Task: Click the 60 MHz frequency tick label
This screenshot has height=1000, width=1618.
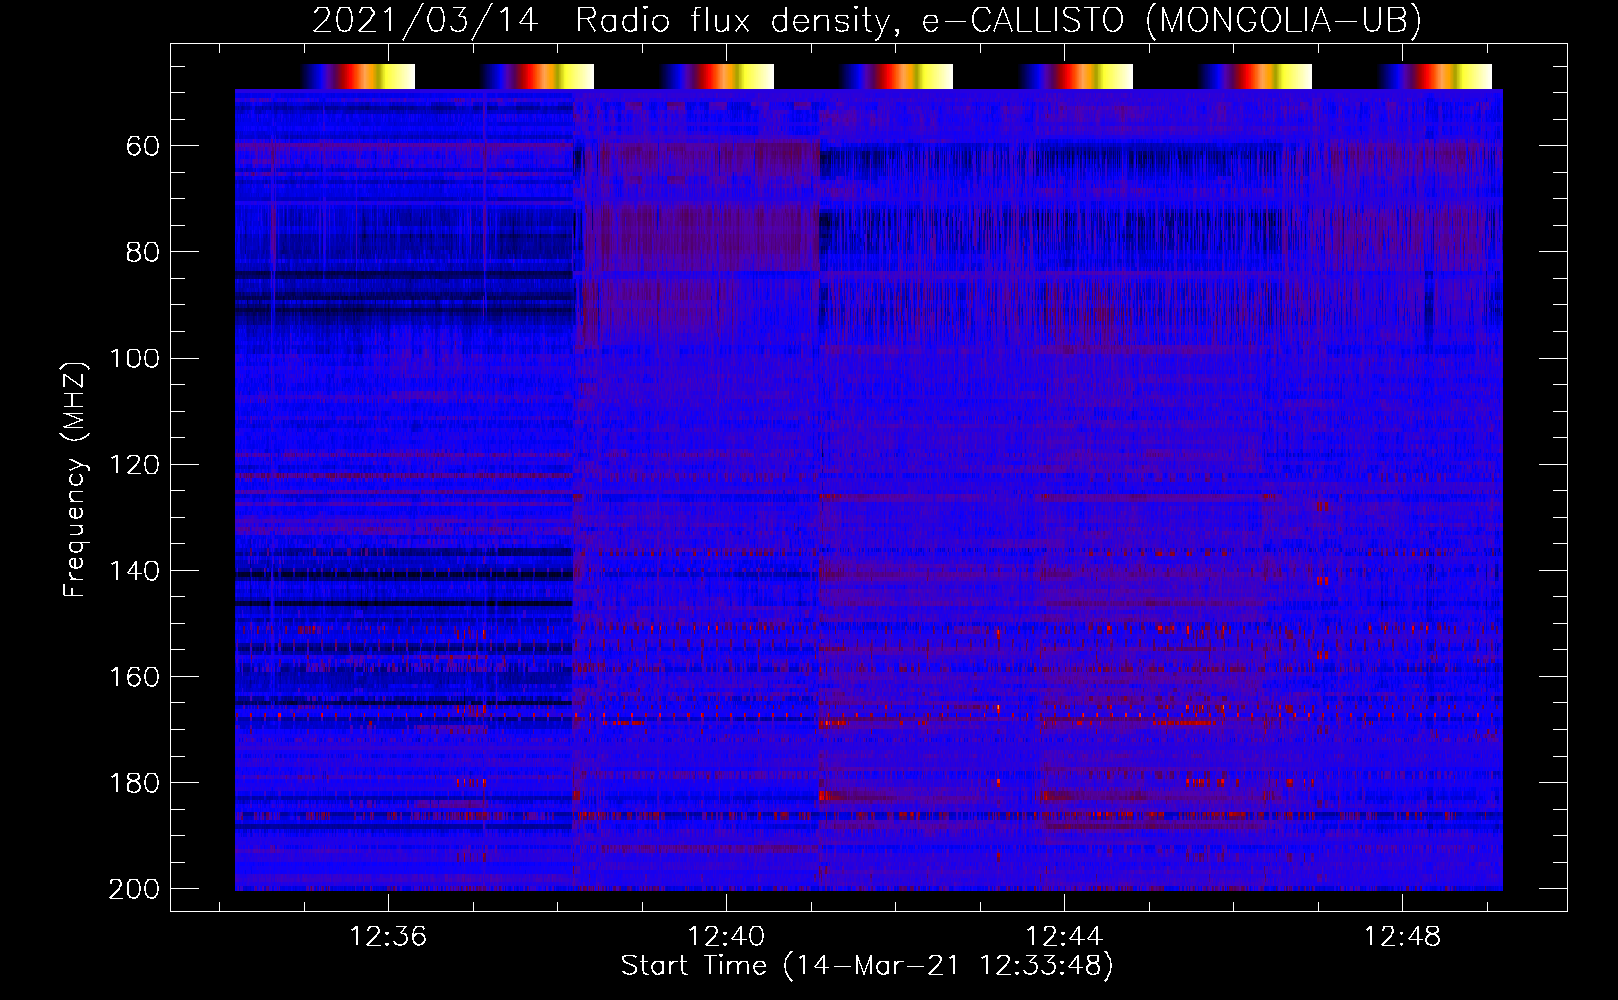Action: tap(143, 146)
